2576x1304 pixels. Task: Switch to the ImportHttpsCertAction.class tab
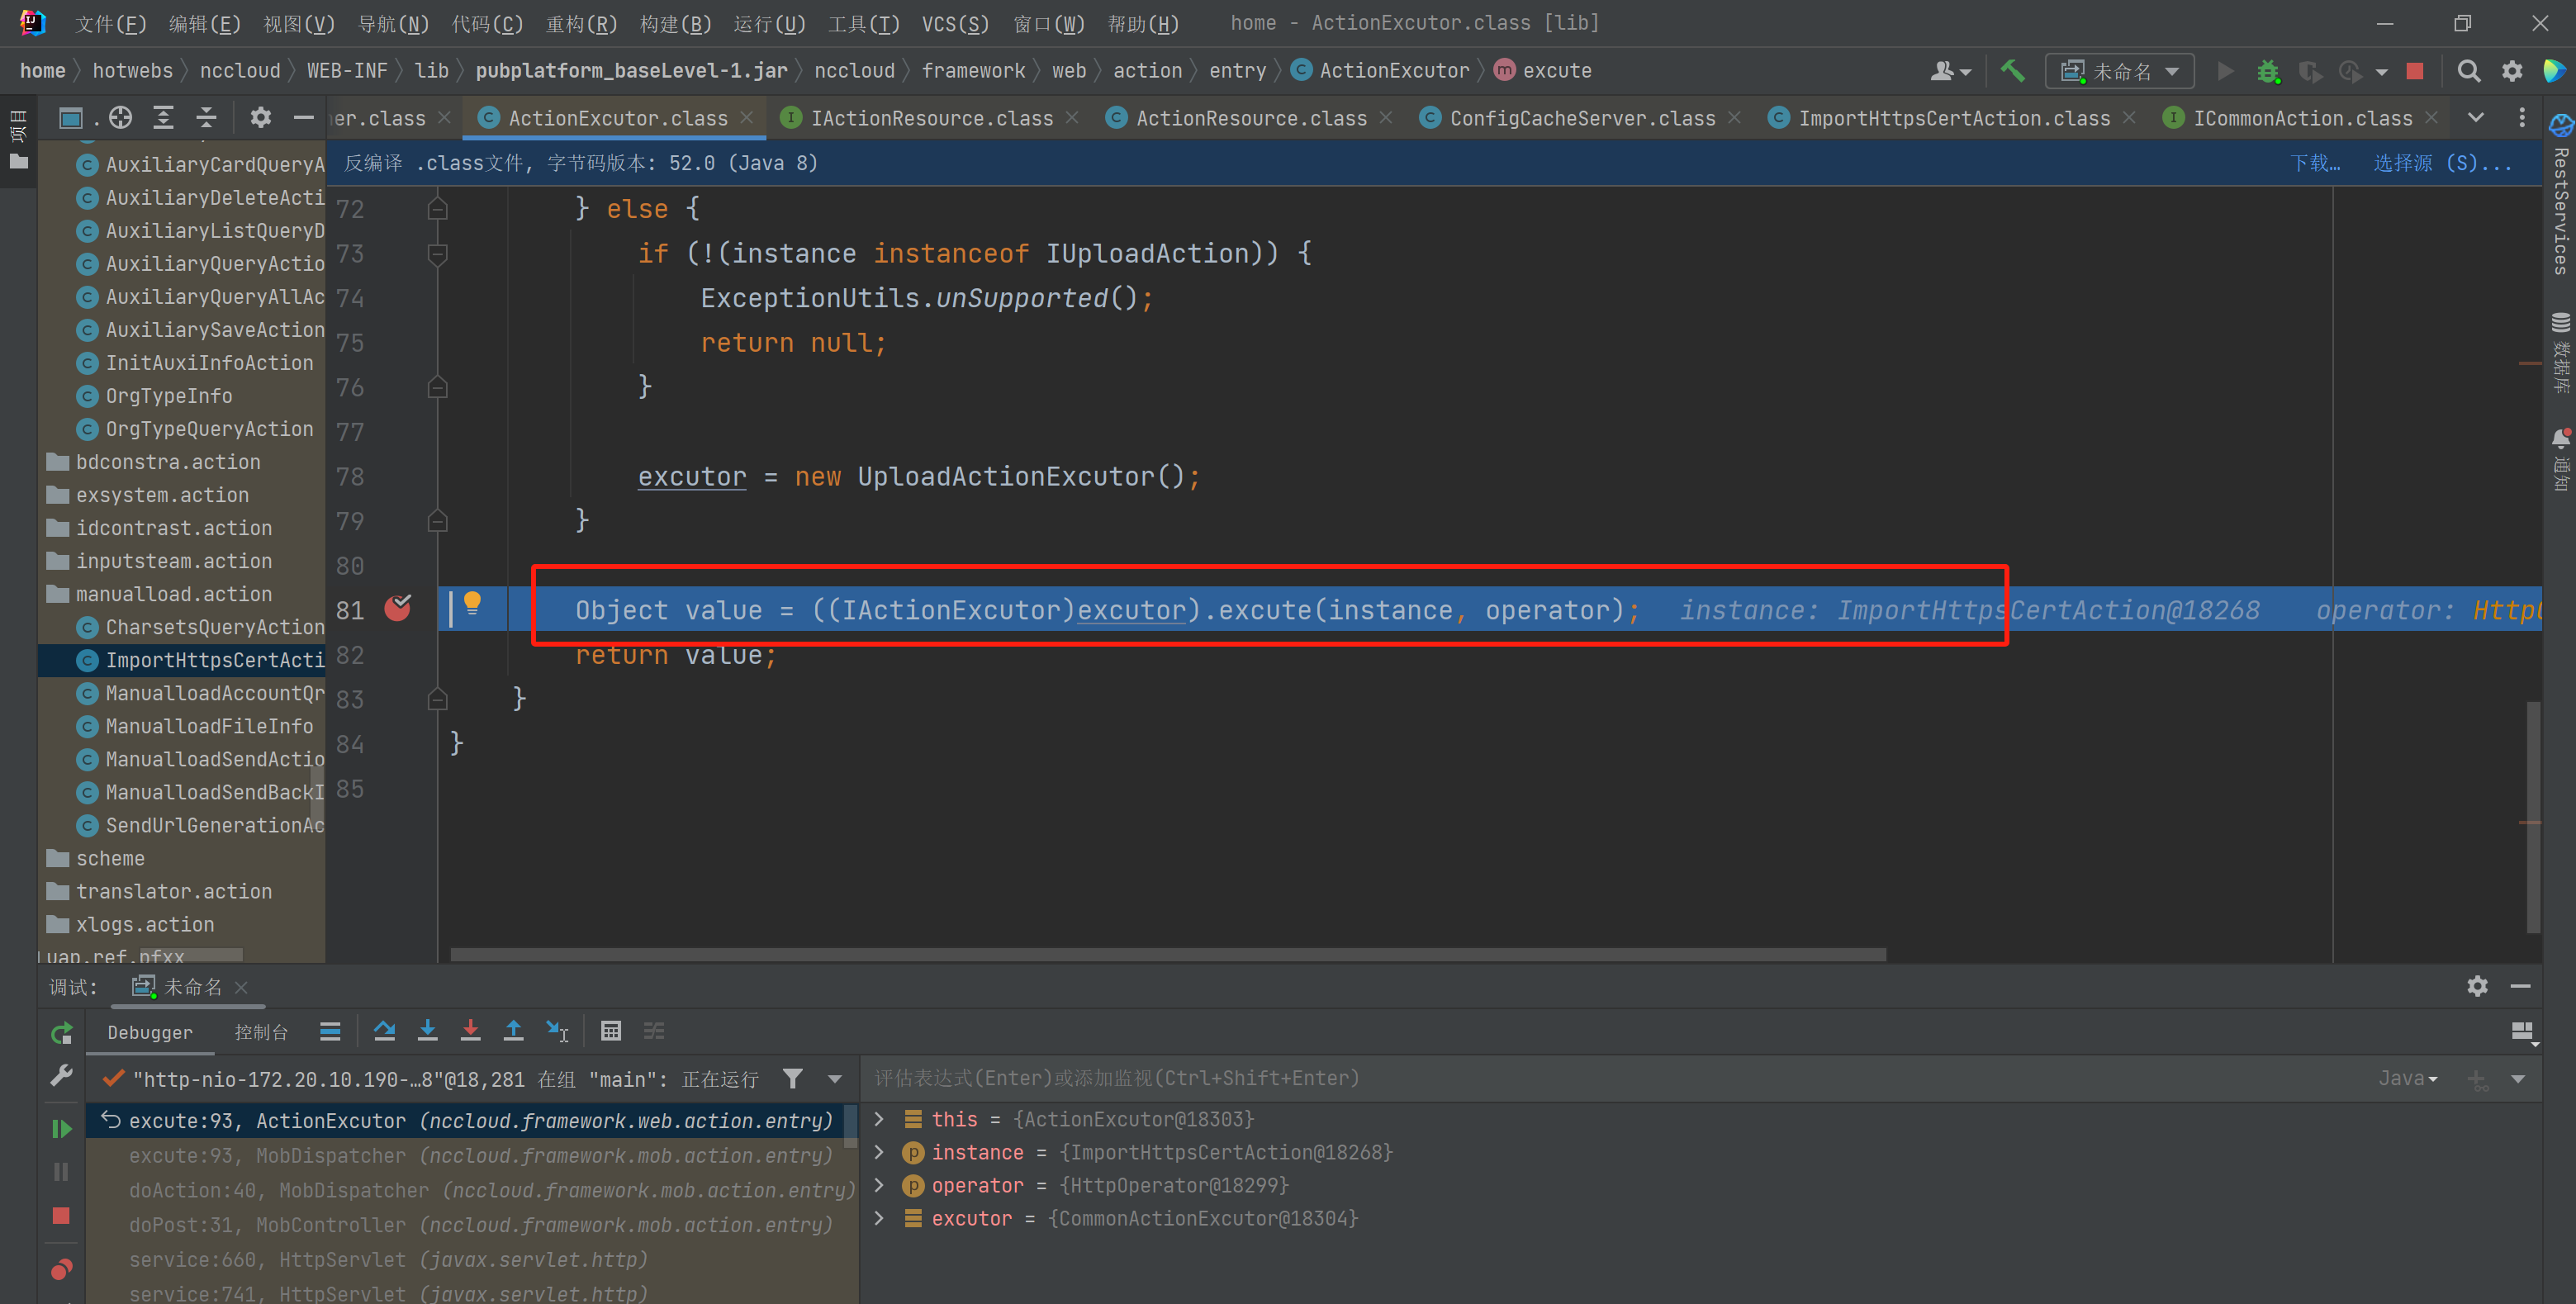[x=1953, y=118]
